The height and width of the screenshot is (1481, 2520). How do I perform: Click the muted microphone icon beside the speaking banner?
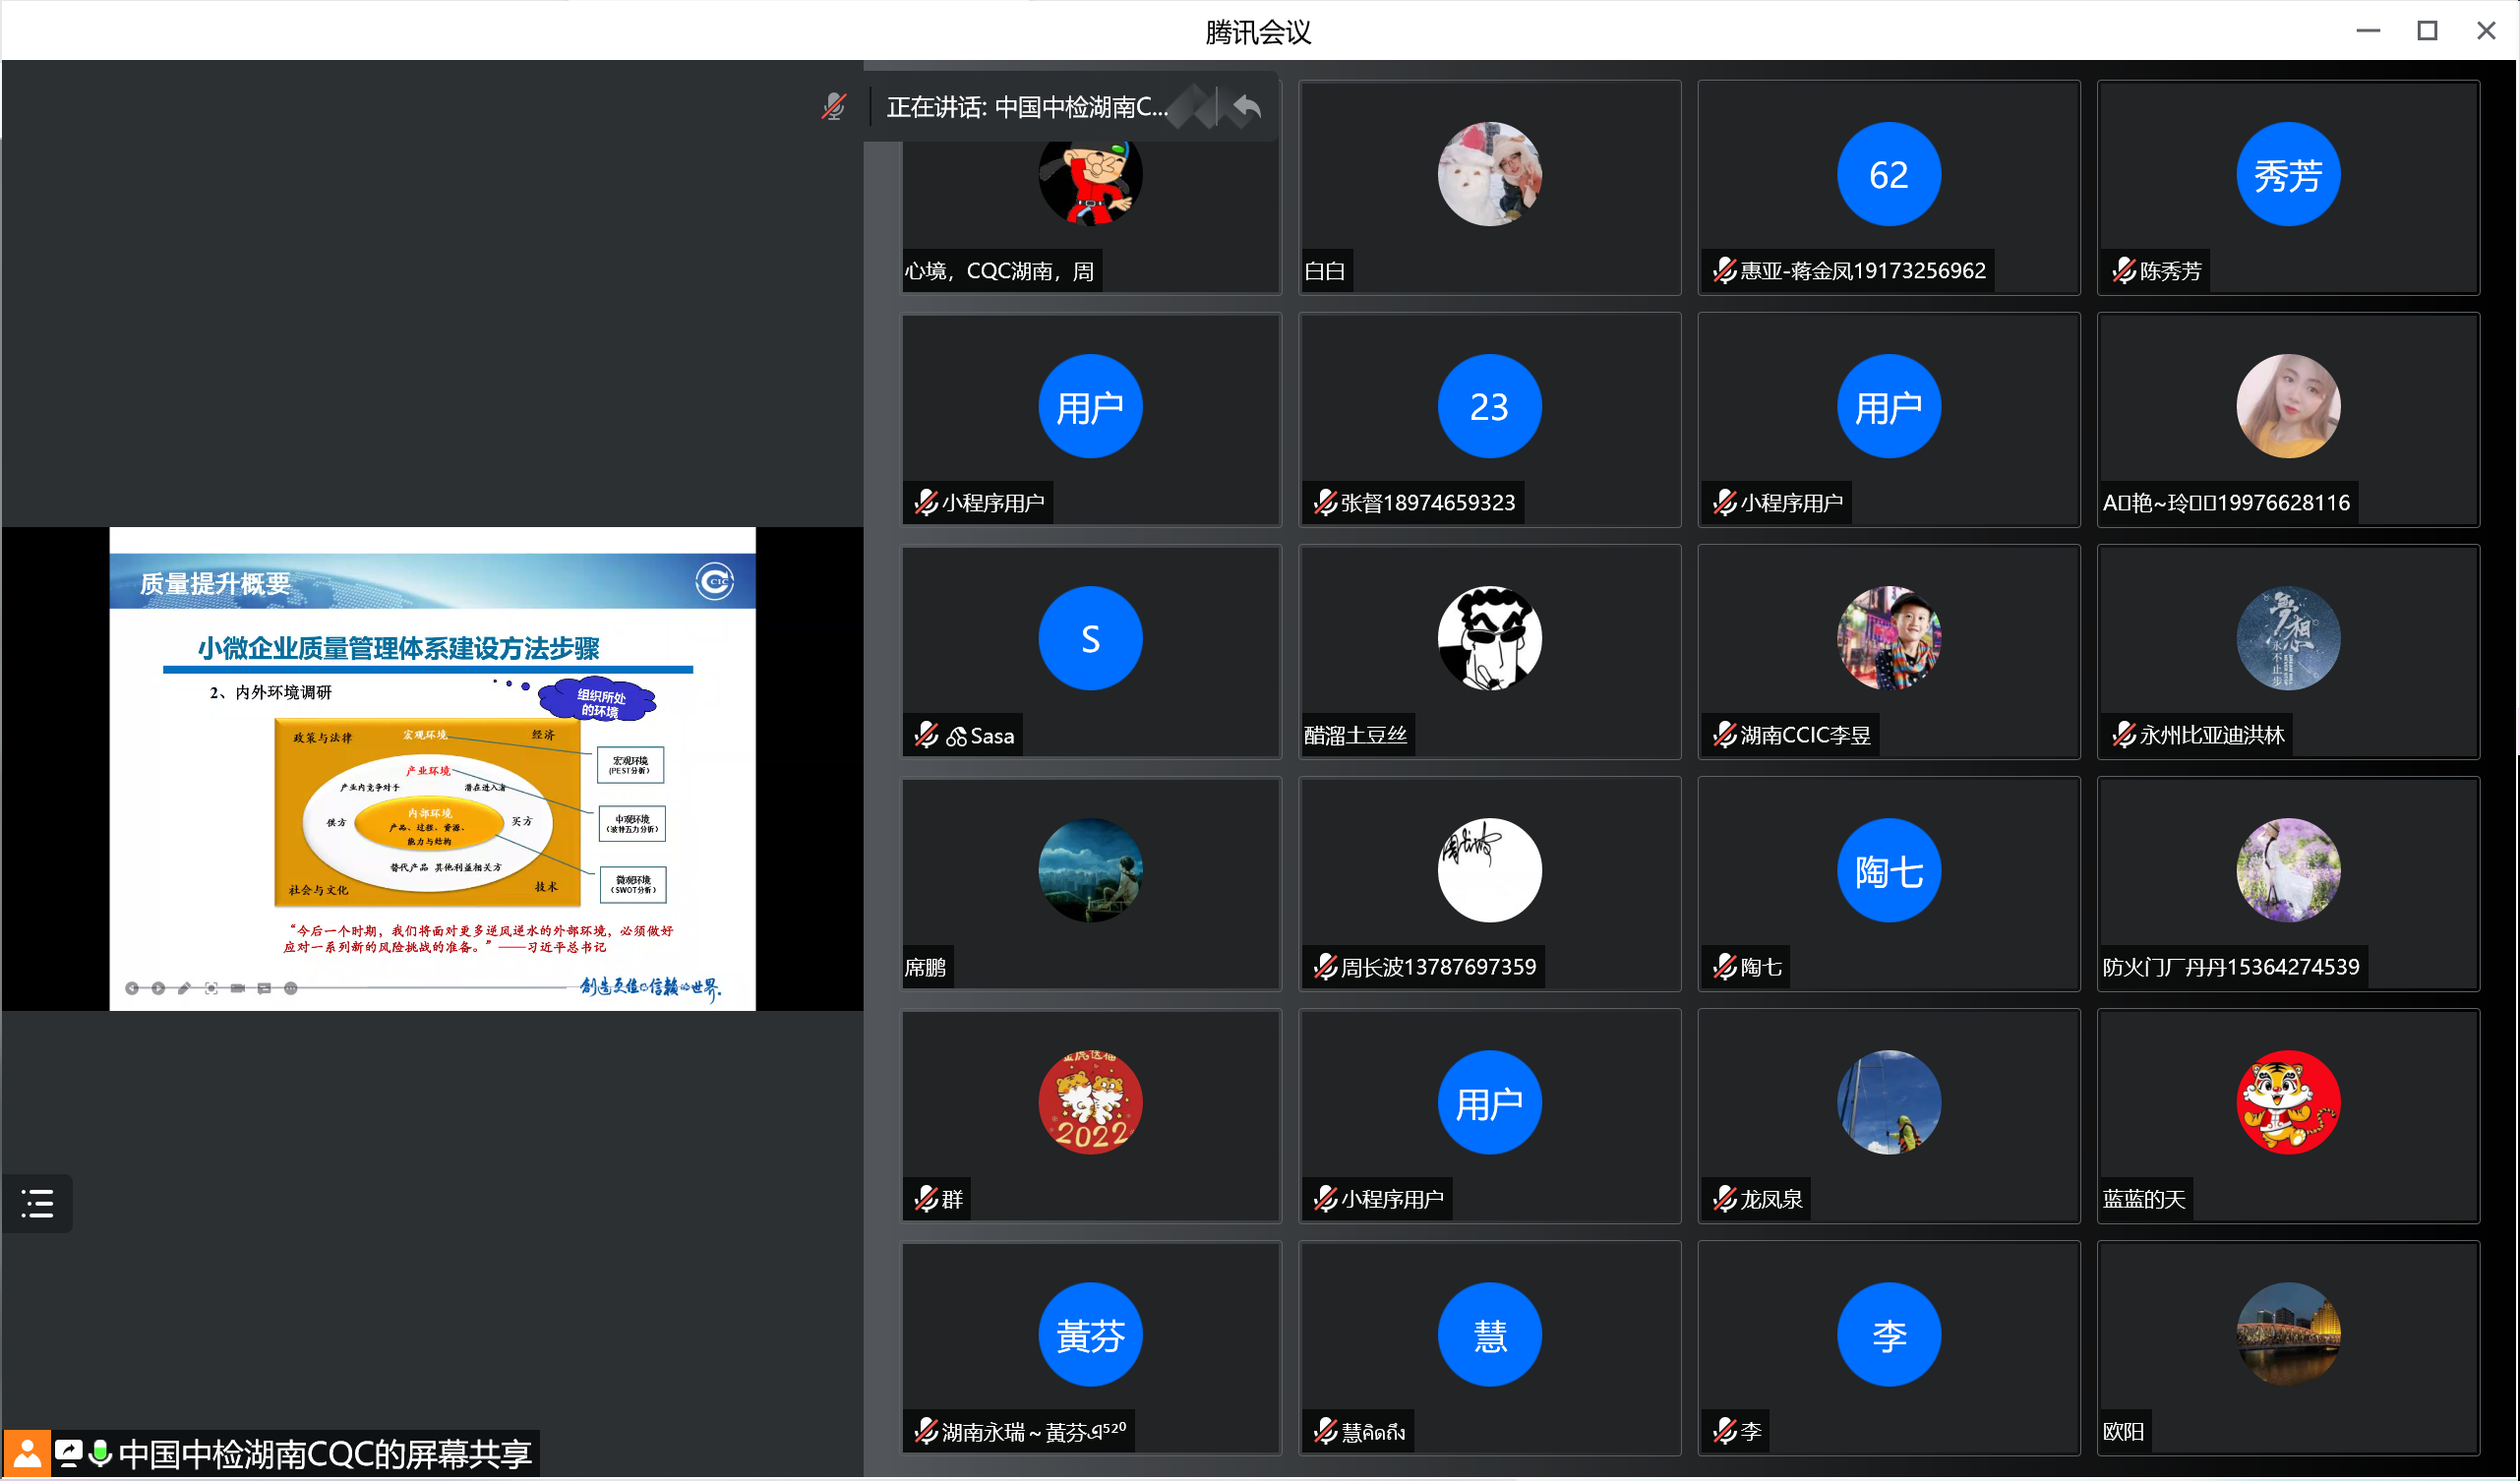tap(834, 106)
